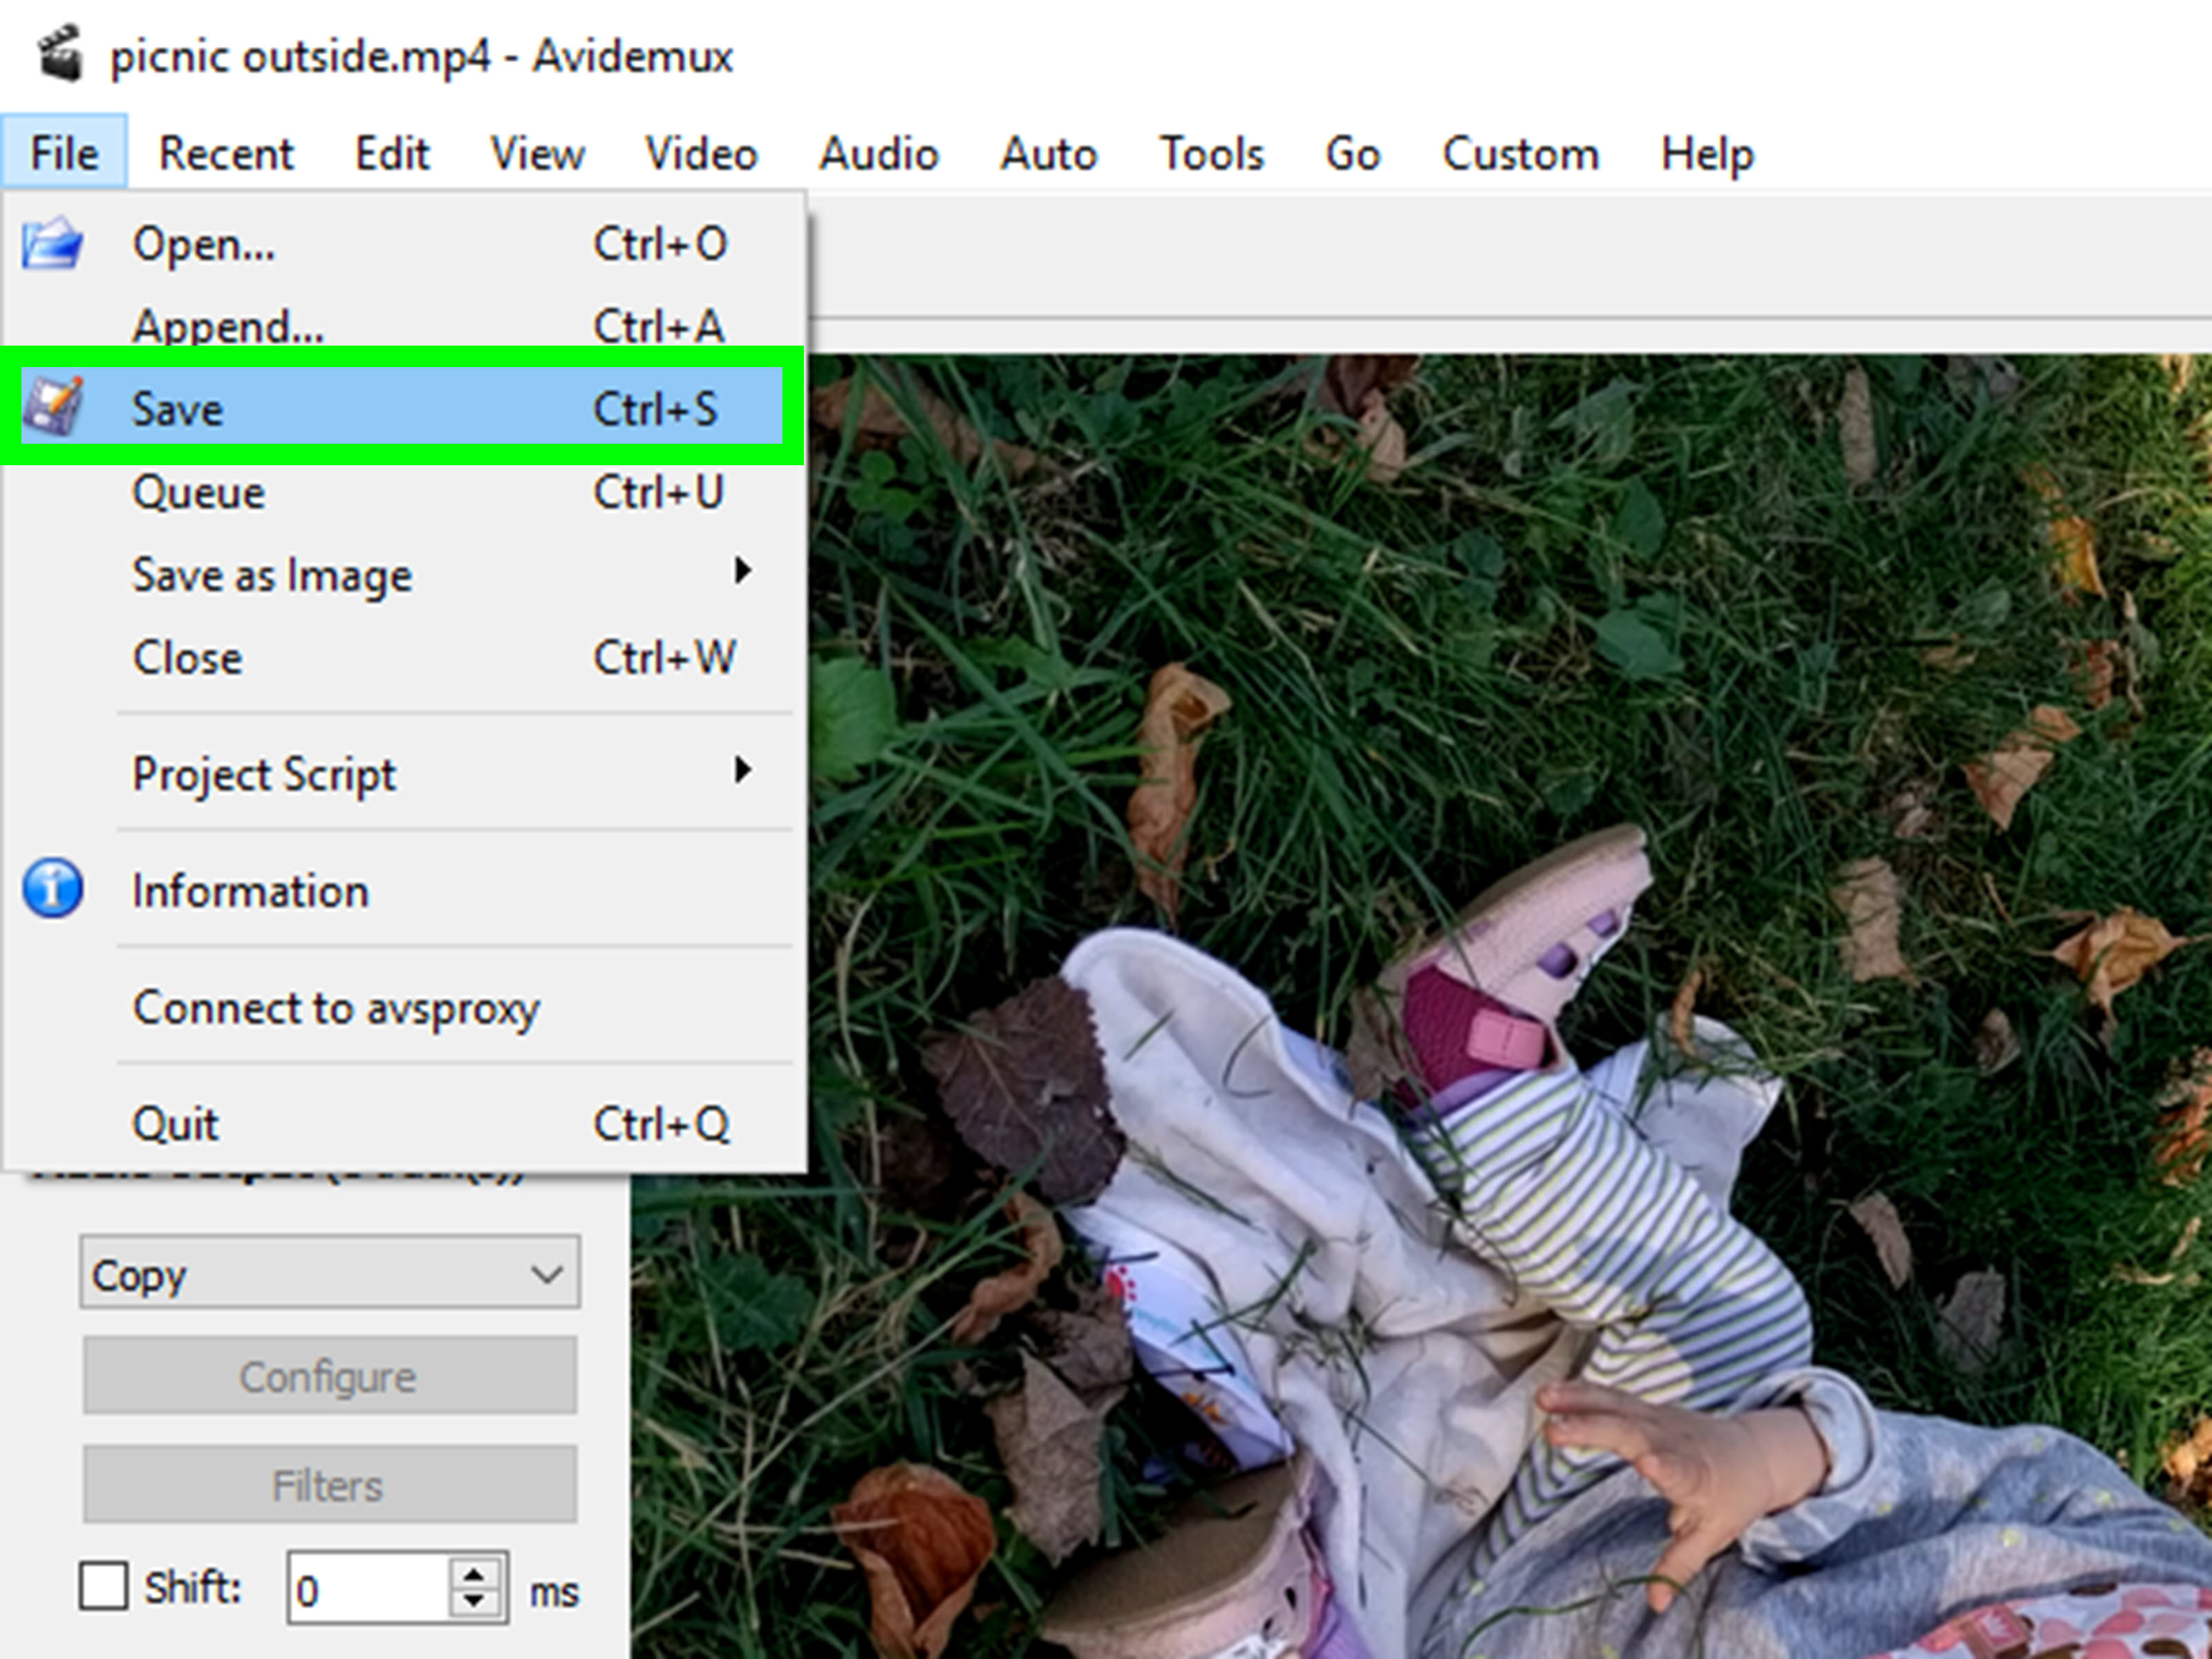
Task: Click the blue Information icon
Action: (52, 888)
